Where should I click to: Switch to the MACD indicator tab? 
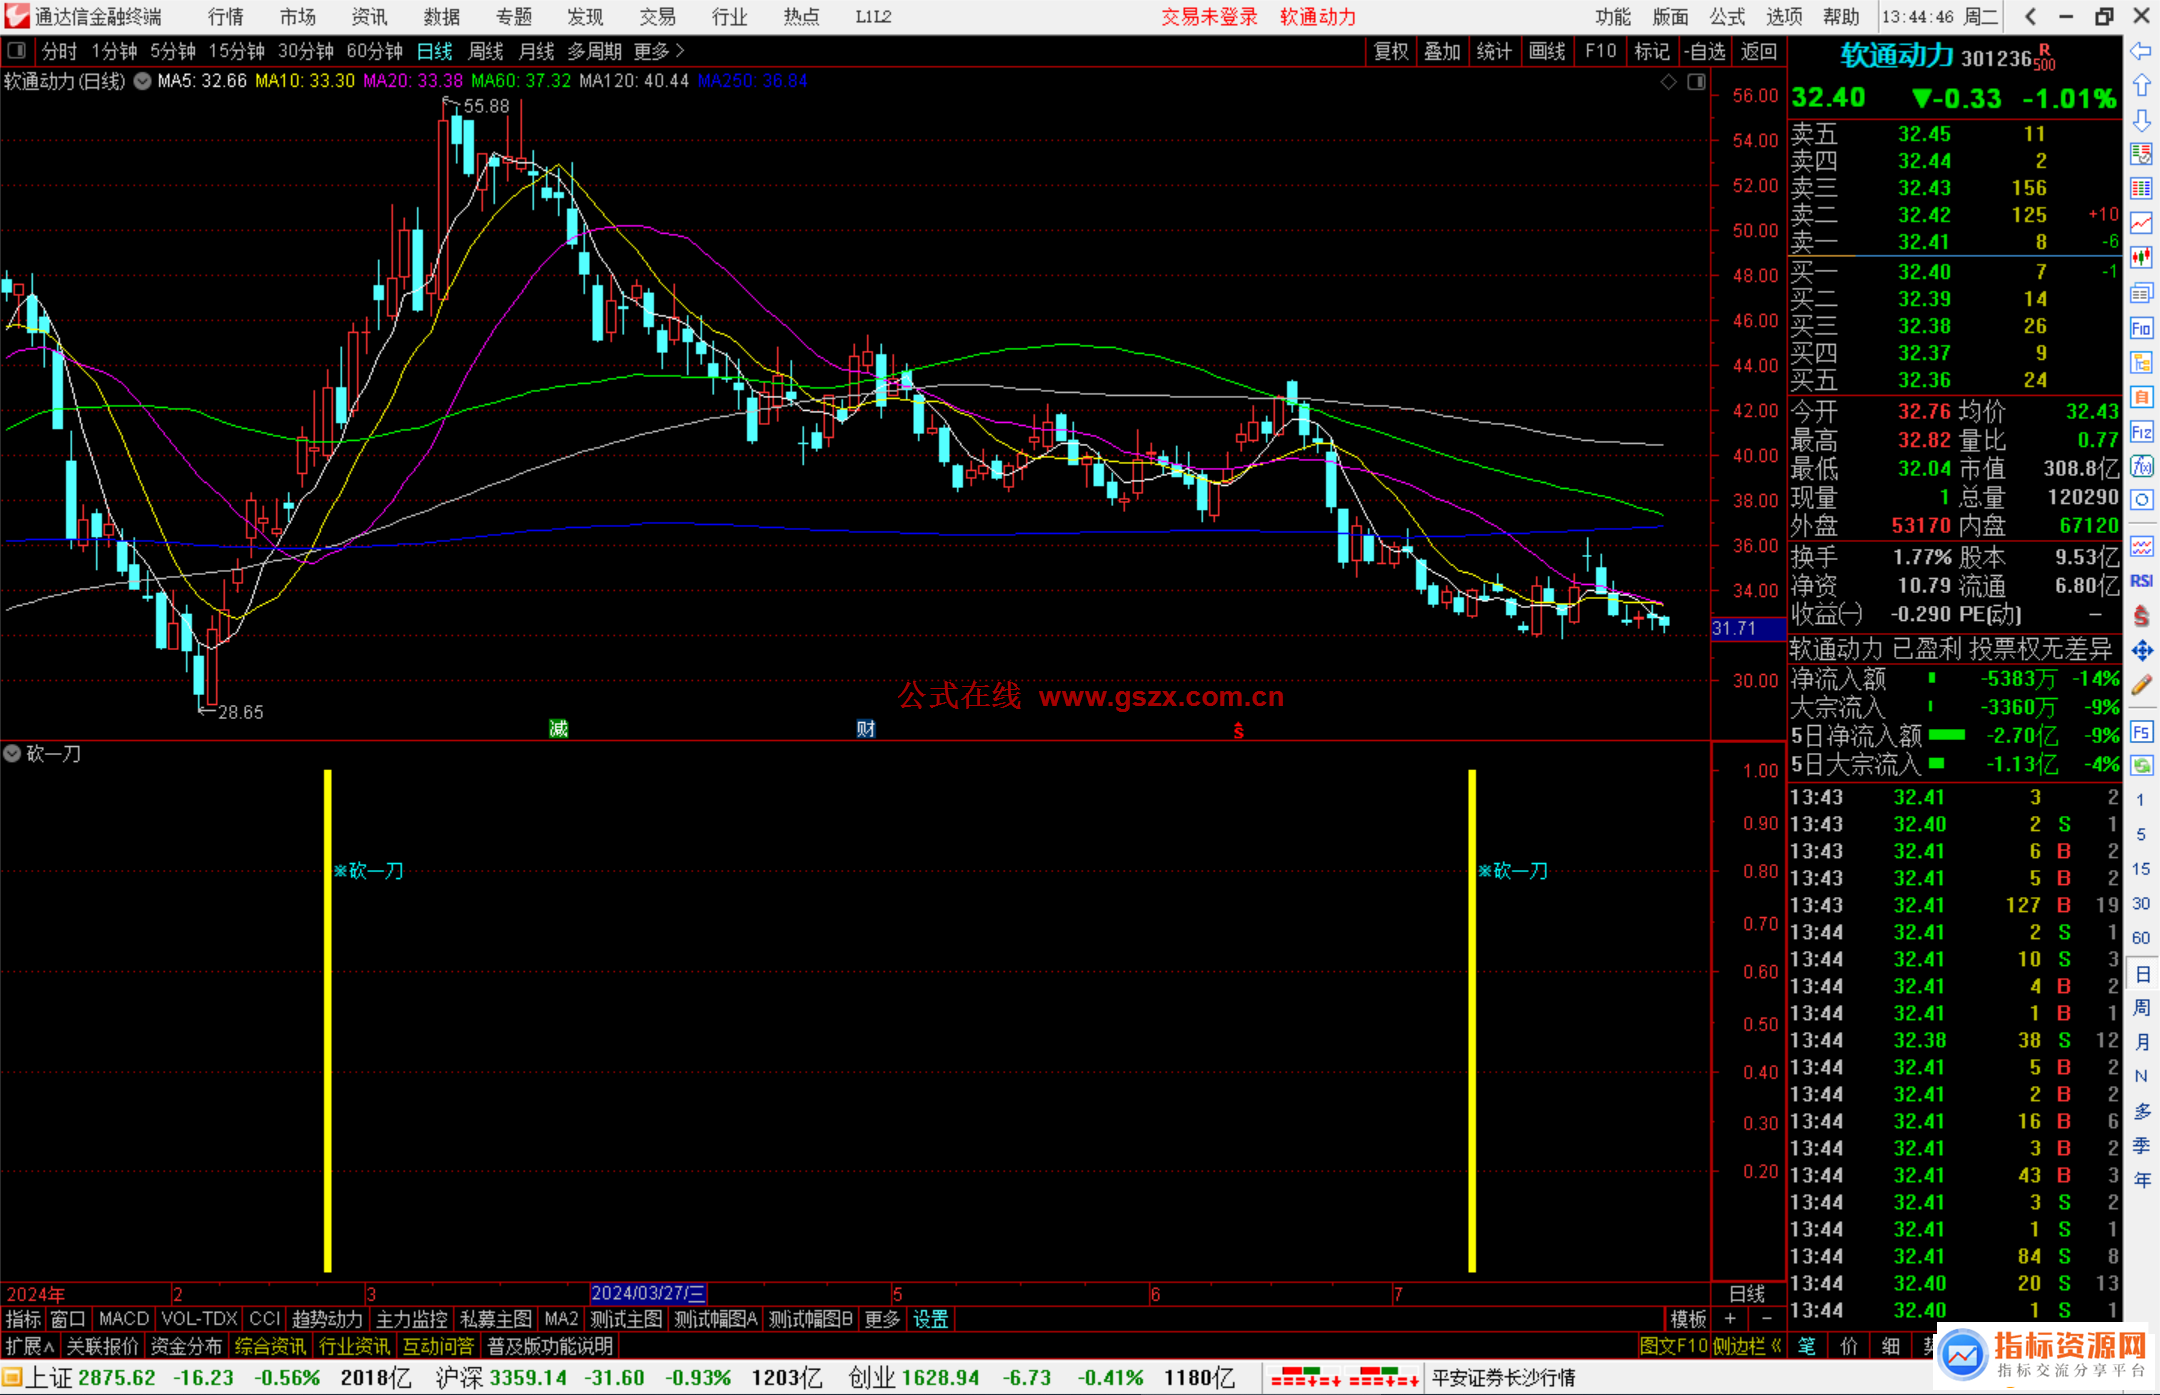(x=124, y=1319)
